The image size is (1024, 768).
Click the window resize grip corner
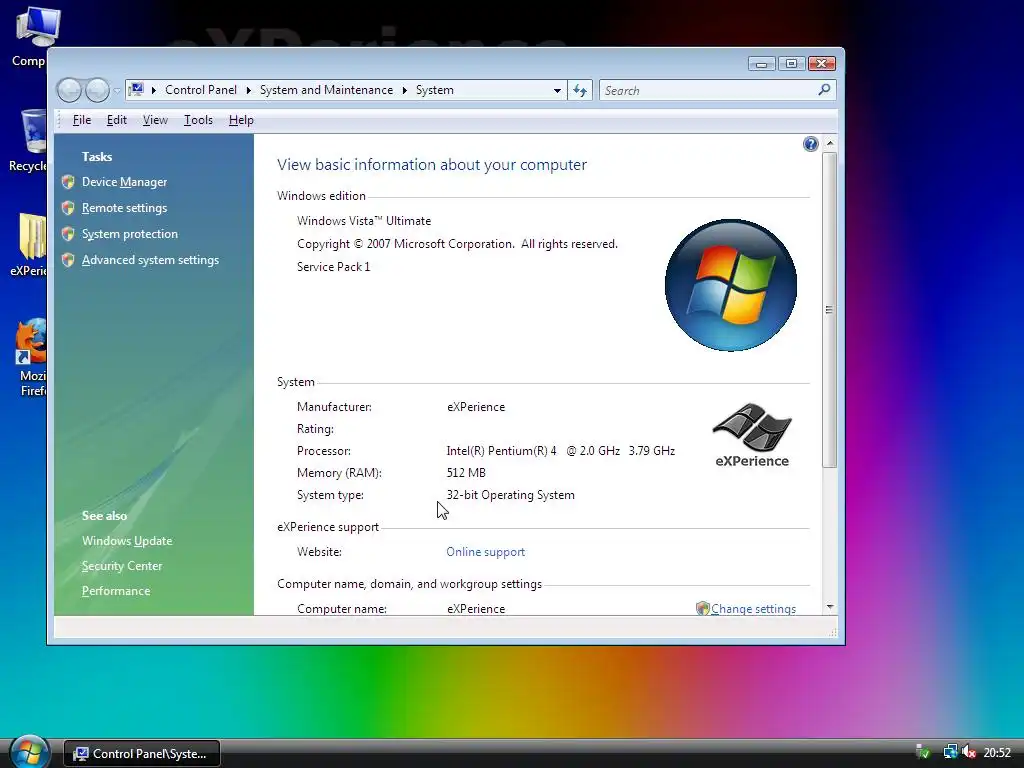point(833,632)
